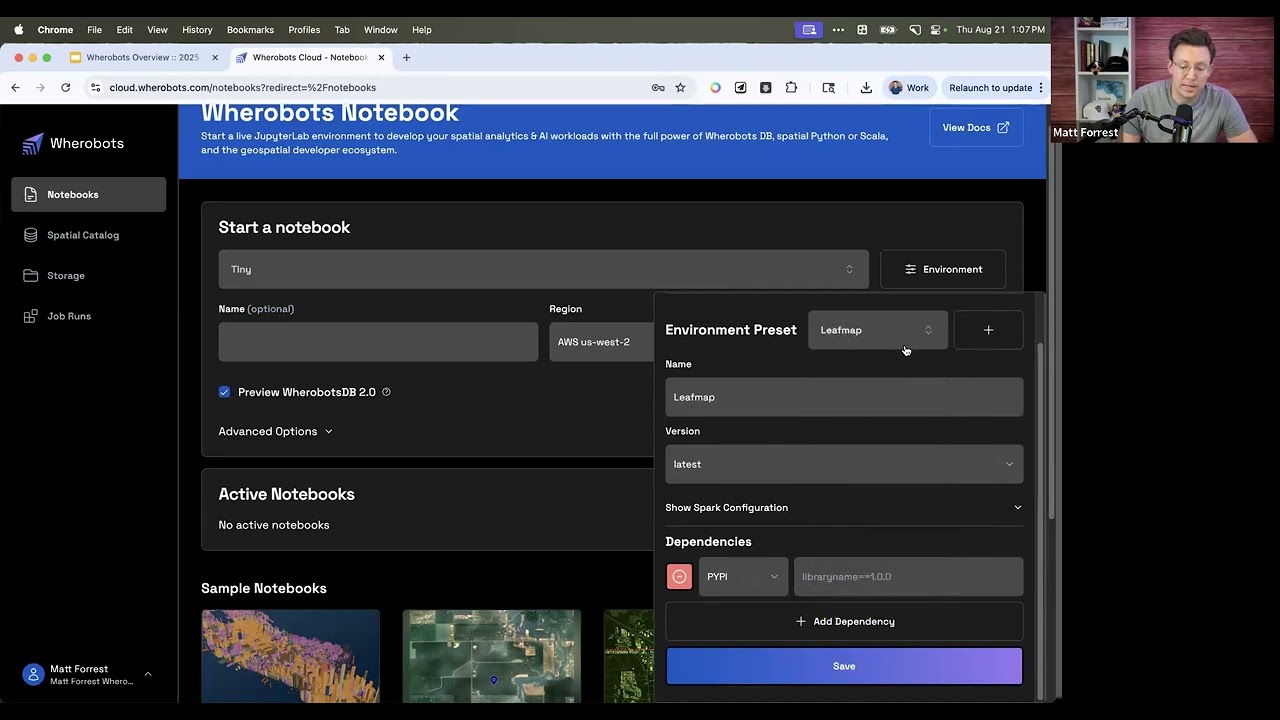Open the PYPI dependency type dropdown

[743, 577]
